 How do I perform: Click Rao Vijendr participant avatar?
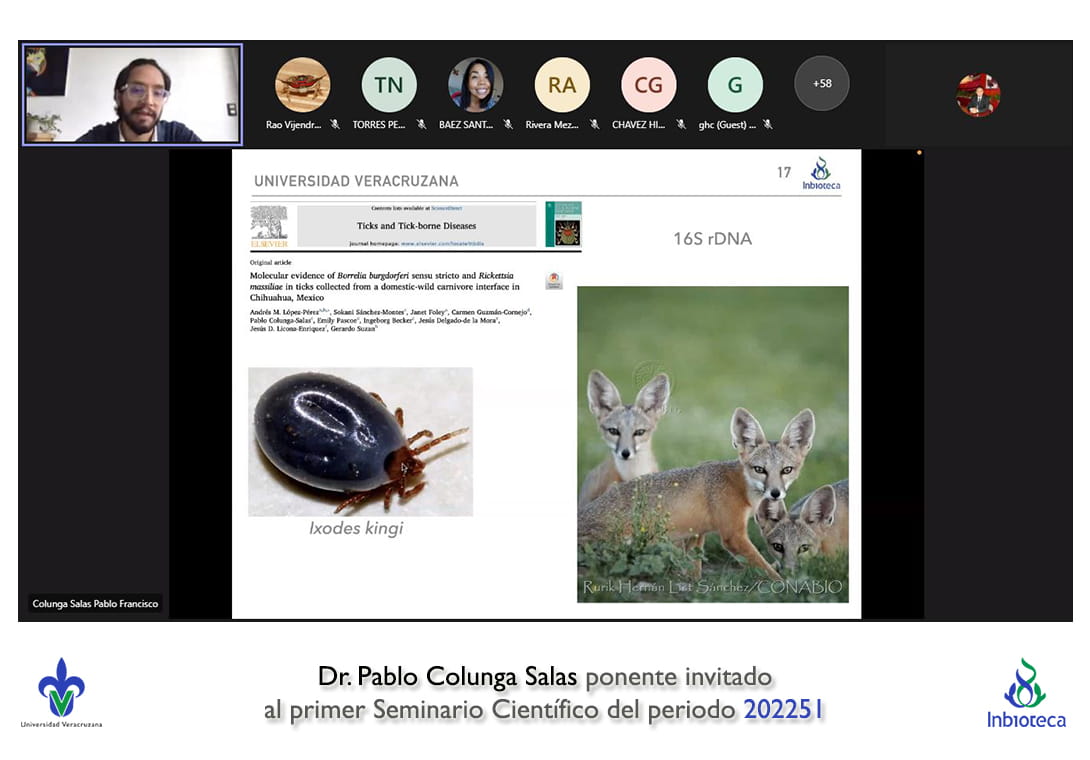click(x=302, y=84)
